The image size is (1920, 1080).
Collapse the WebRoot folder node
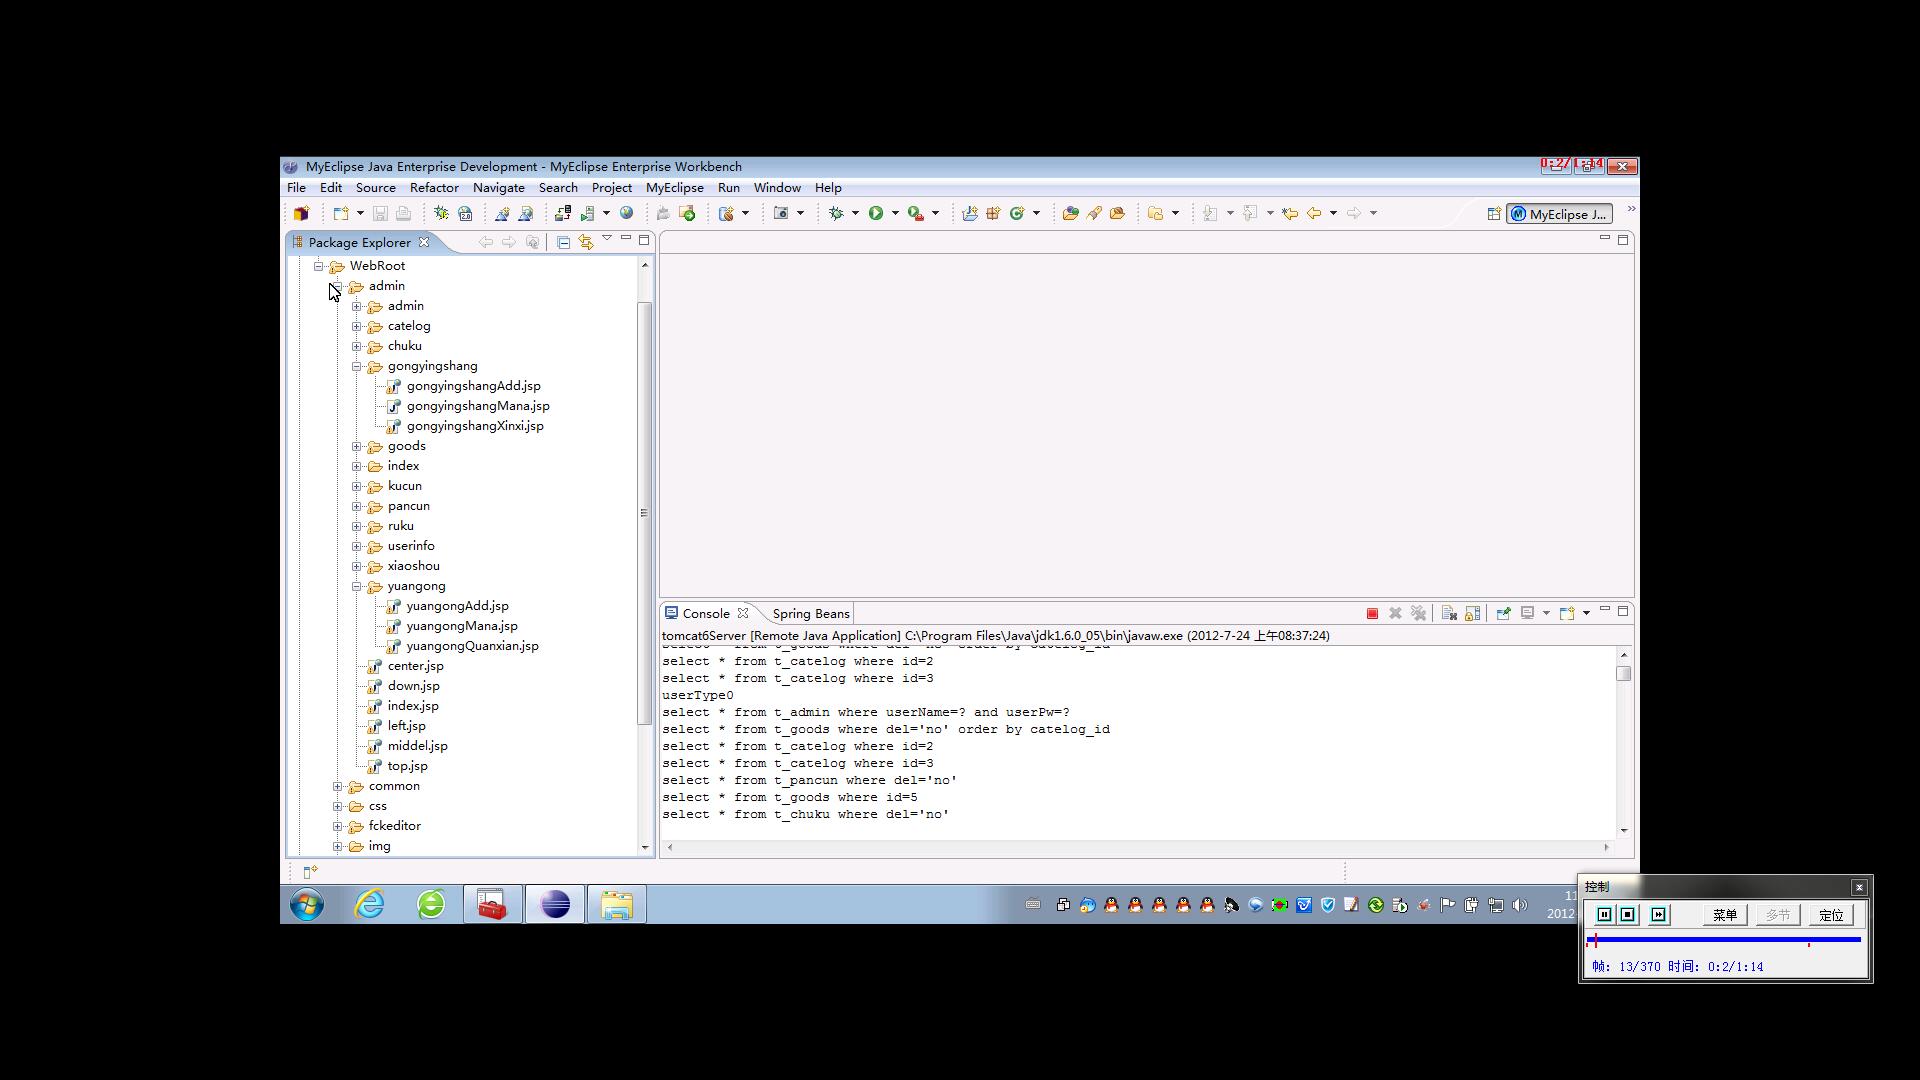click(318, 266)
